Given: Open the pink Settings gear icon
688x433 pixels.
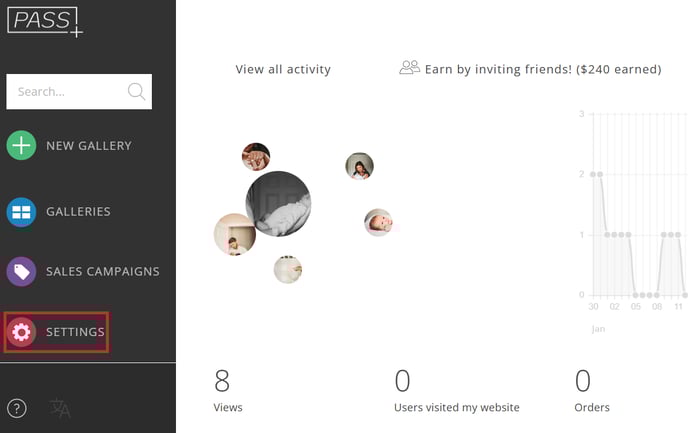Looking at the screenshot, I should coord(21,332).
